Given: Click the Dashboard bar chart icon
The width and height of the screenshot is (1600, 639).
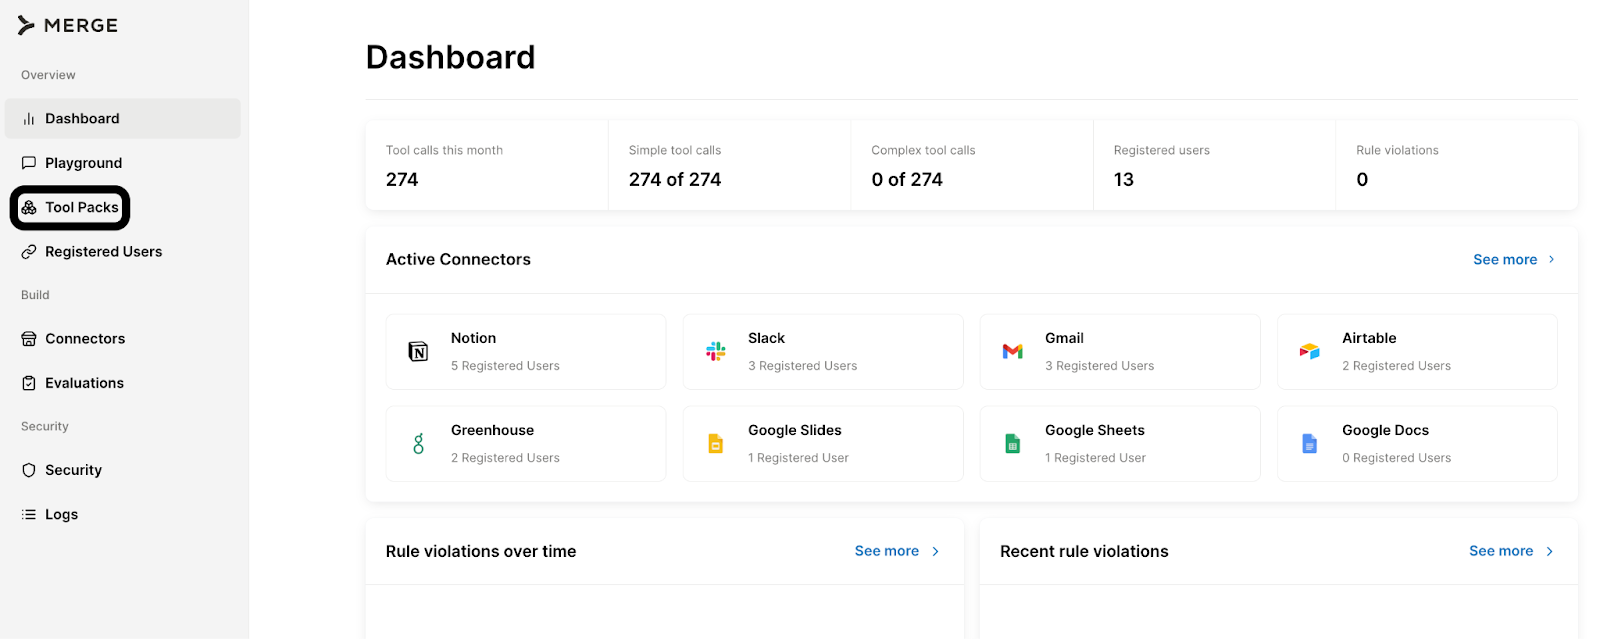Looking at the screenshot, I should pyautogui.click(x=29, y=119).
